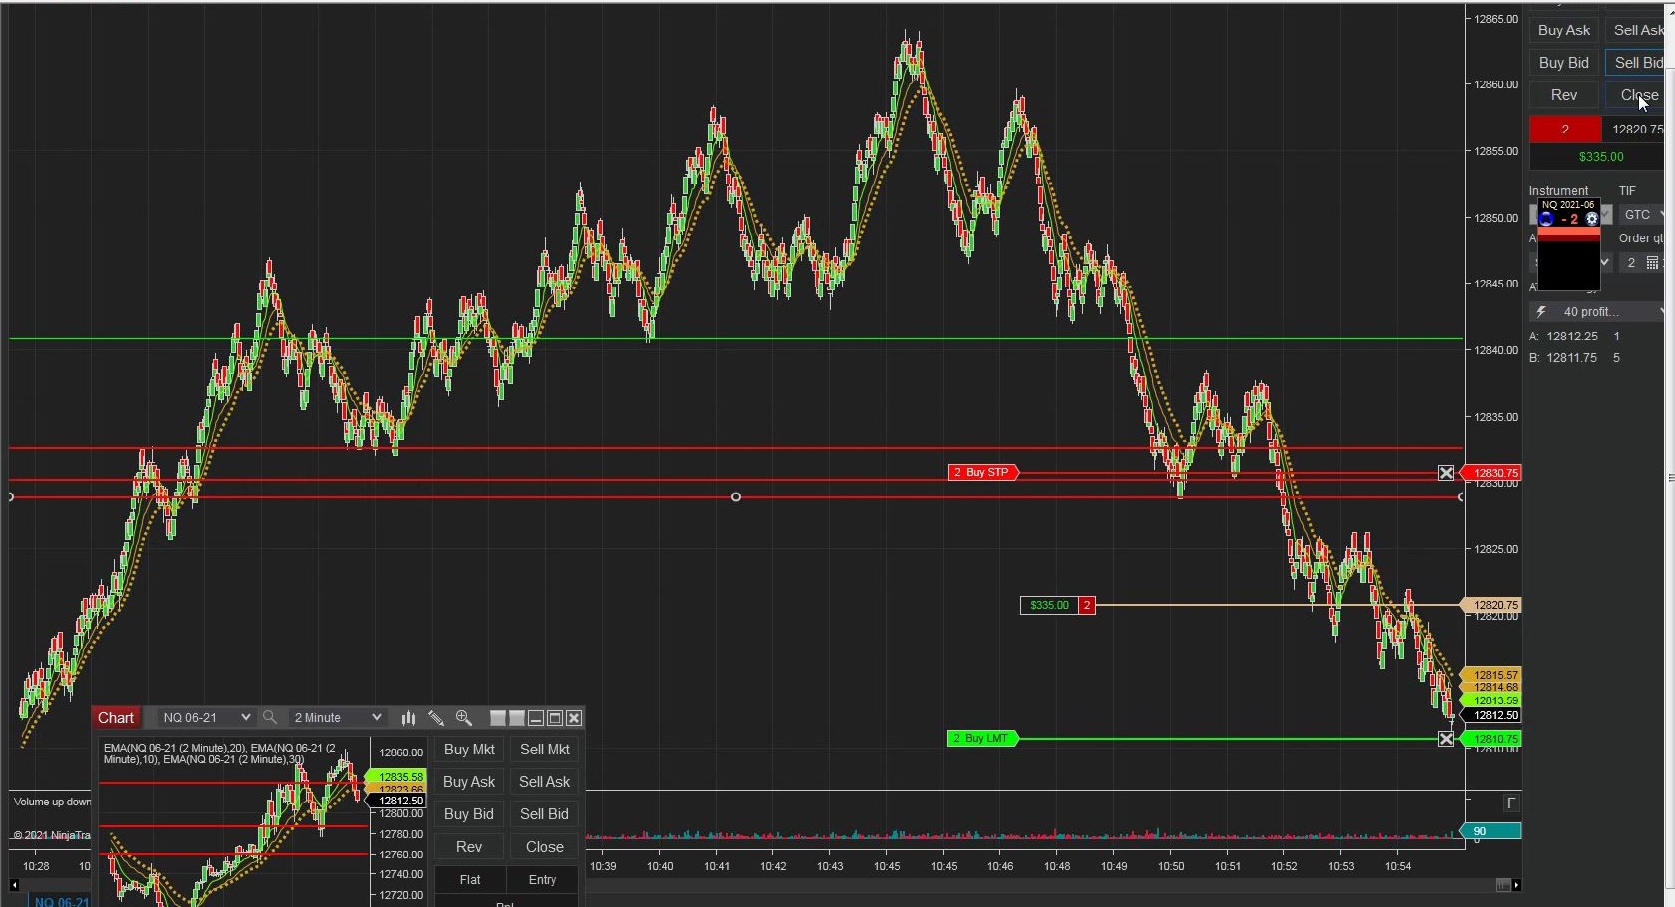Click the first gray square in Chart title bar
The image size is (1675, 907).
[498, 718]
